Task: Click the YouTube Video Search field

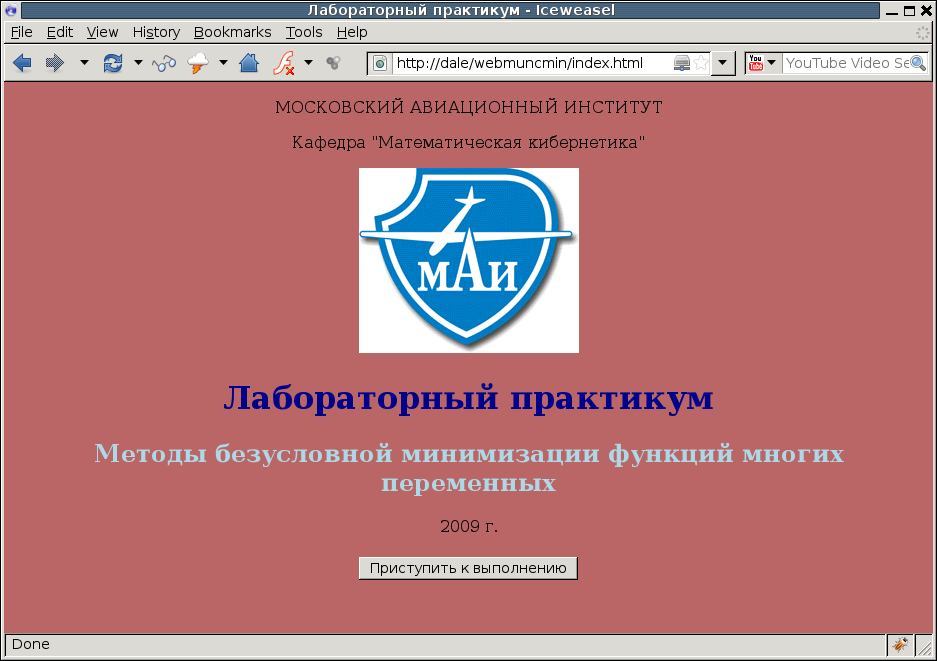Action: [846, 63]
